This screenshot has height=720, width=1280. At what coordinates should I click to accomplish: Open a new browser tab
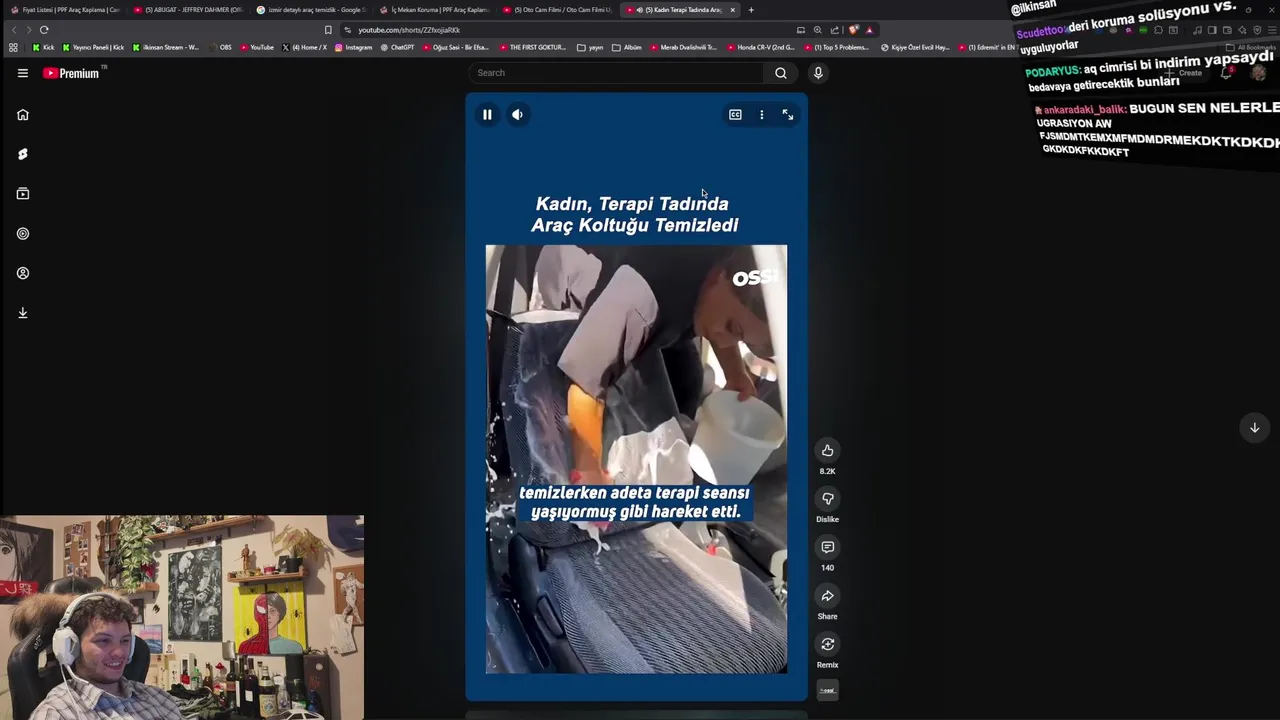tap(751, 10)
